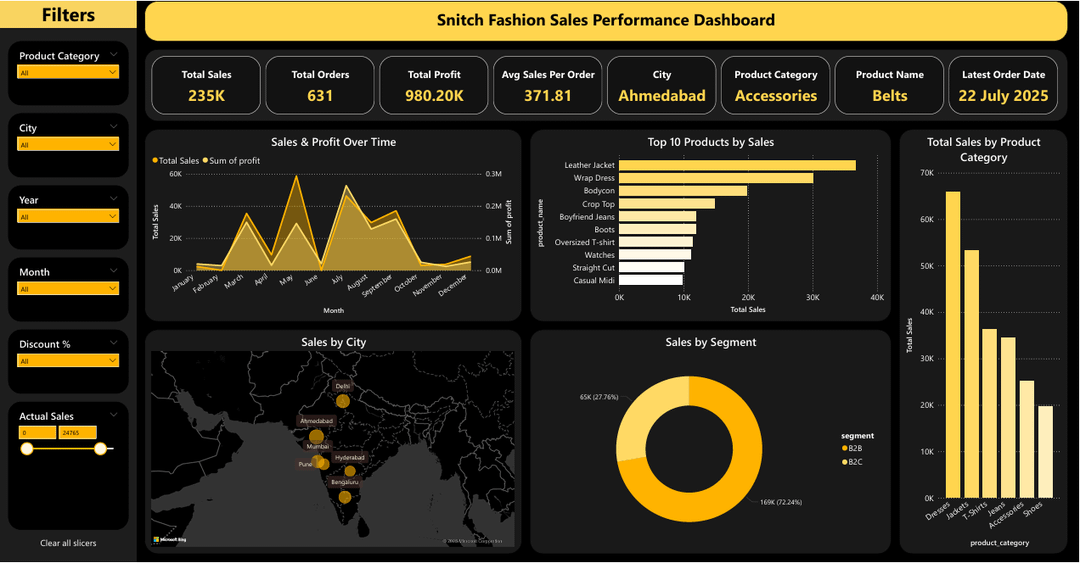Select the Straight Cut bar

tap(652, 267)
